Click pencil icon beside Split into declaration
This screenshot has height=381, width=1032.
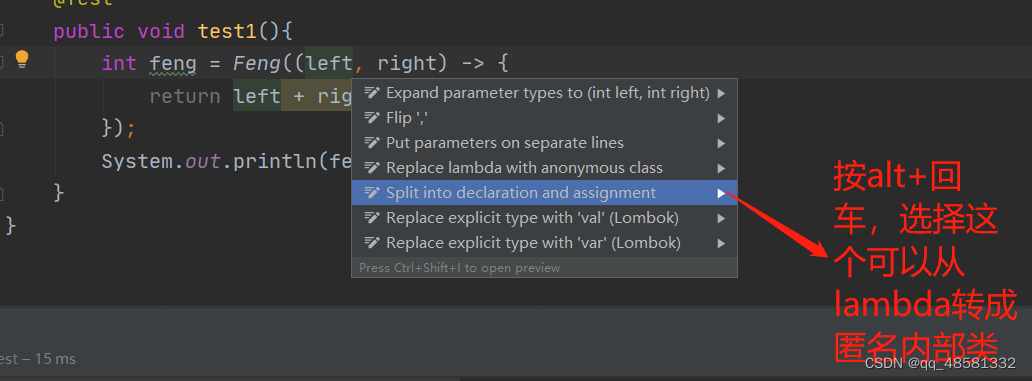(x=373, y=193)
